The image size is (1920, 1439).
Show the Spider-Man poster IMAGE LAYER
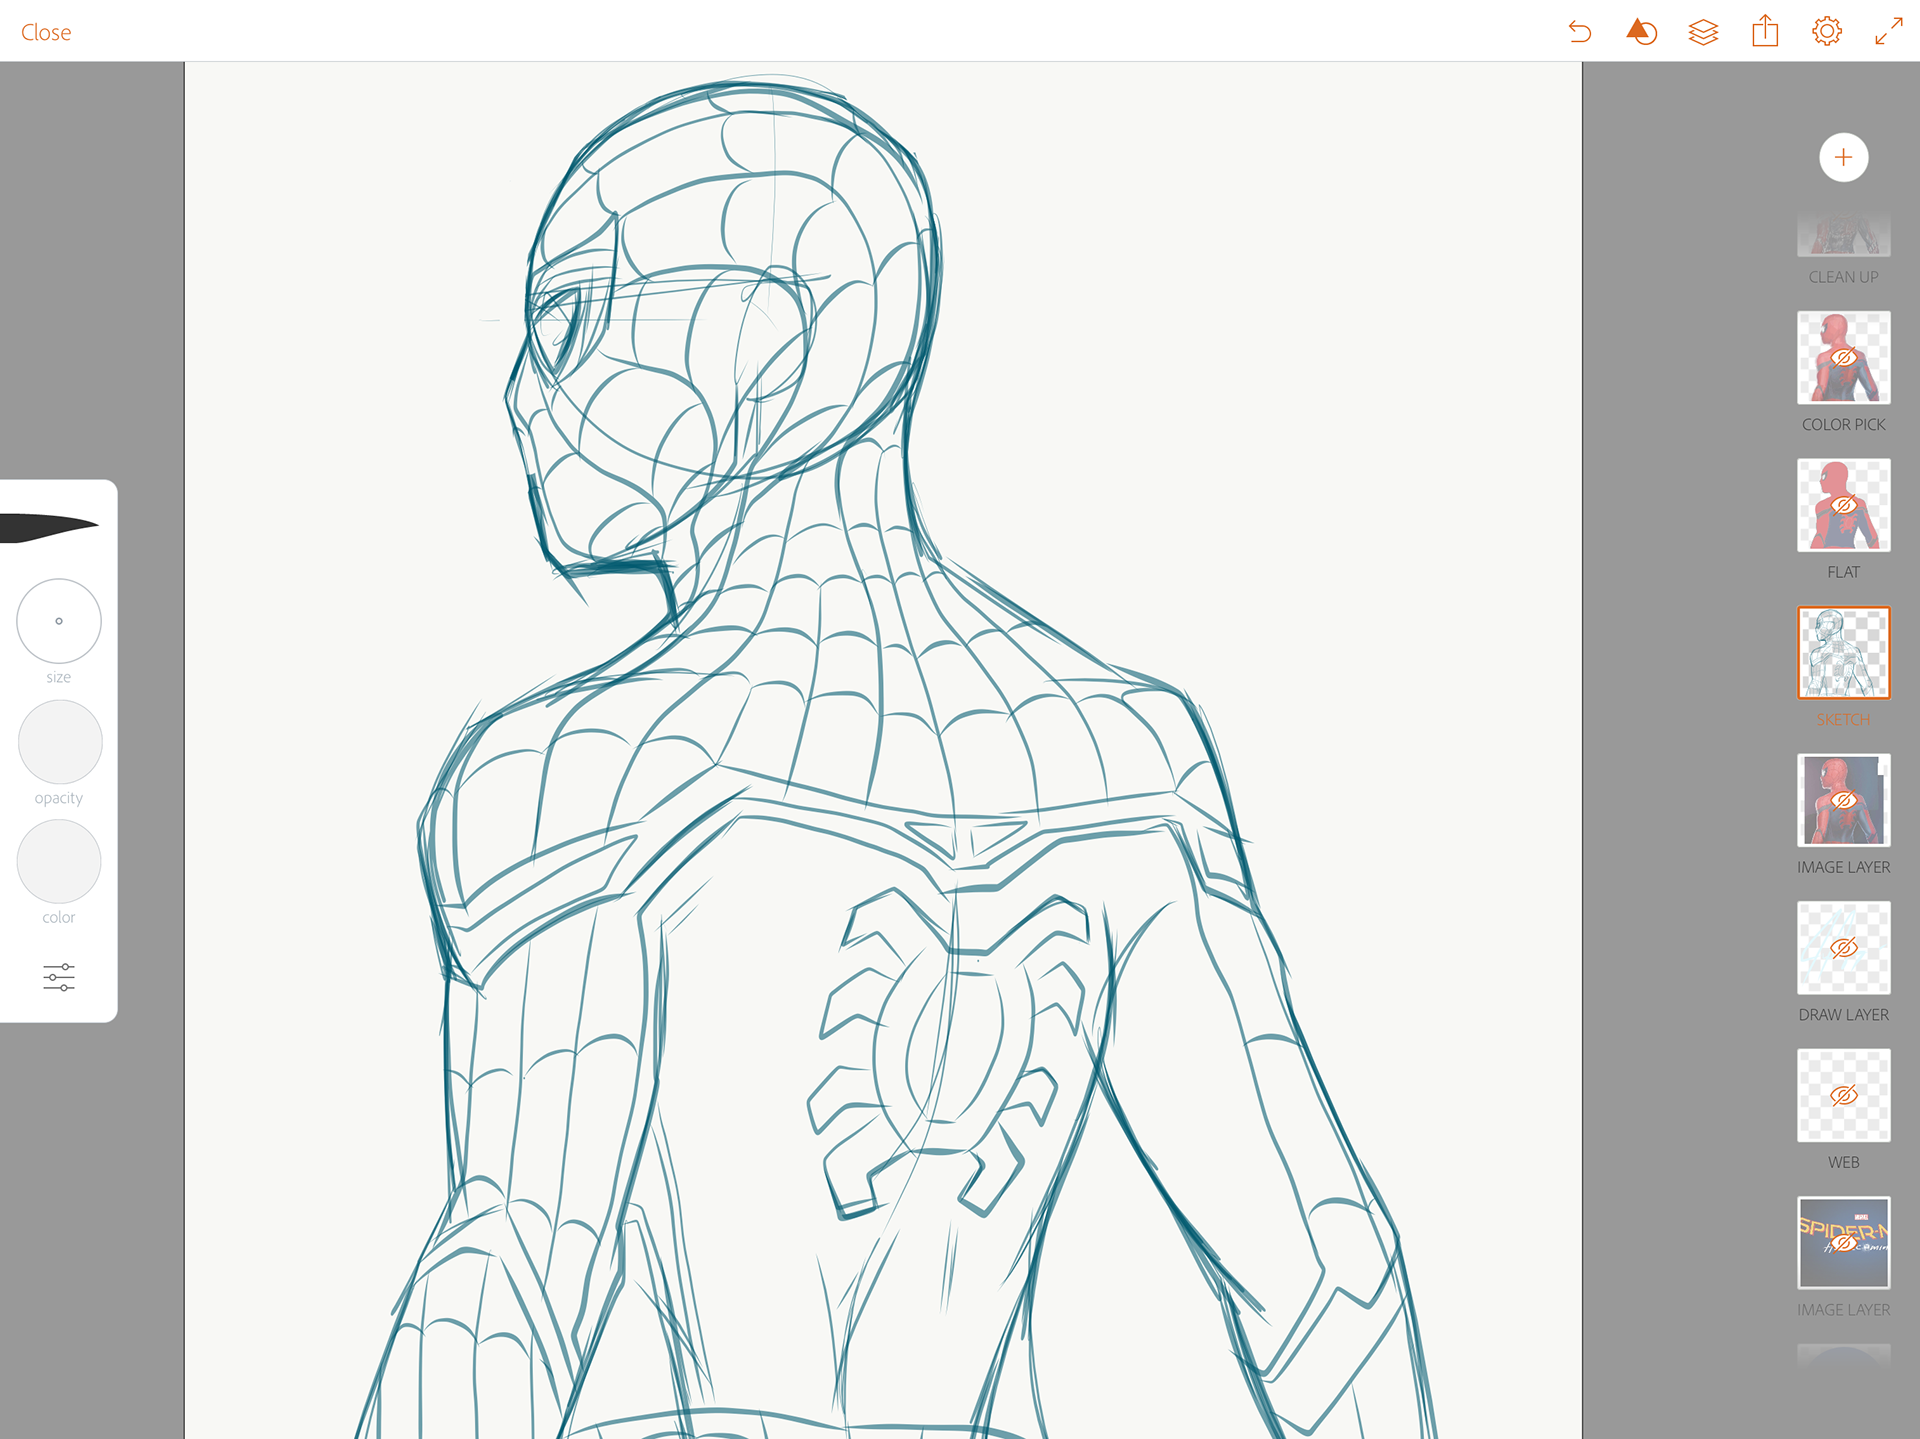point(1843,1242)
